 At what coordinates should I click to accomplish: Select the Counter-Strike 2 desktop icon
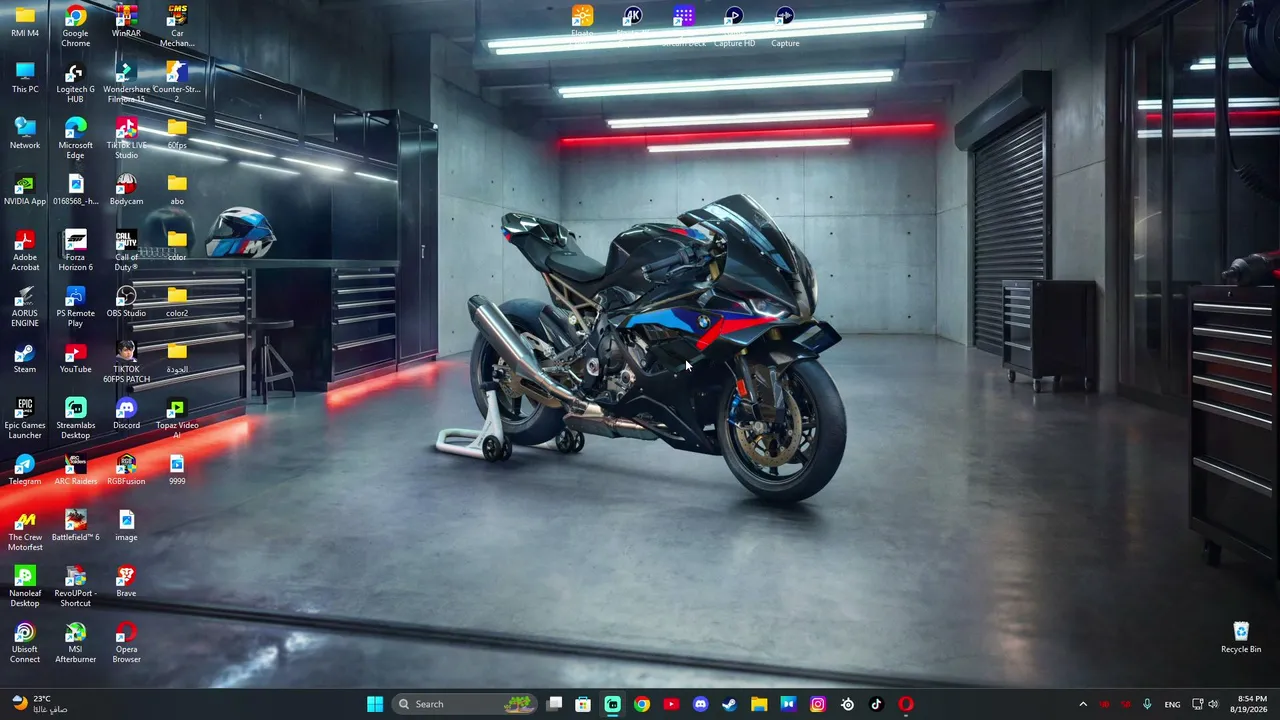pyautogui.click(x=177, y=82)
